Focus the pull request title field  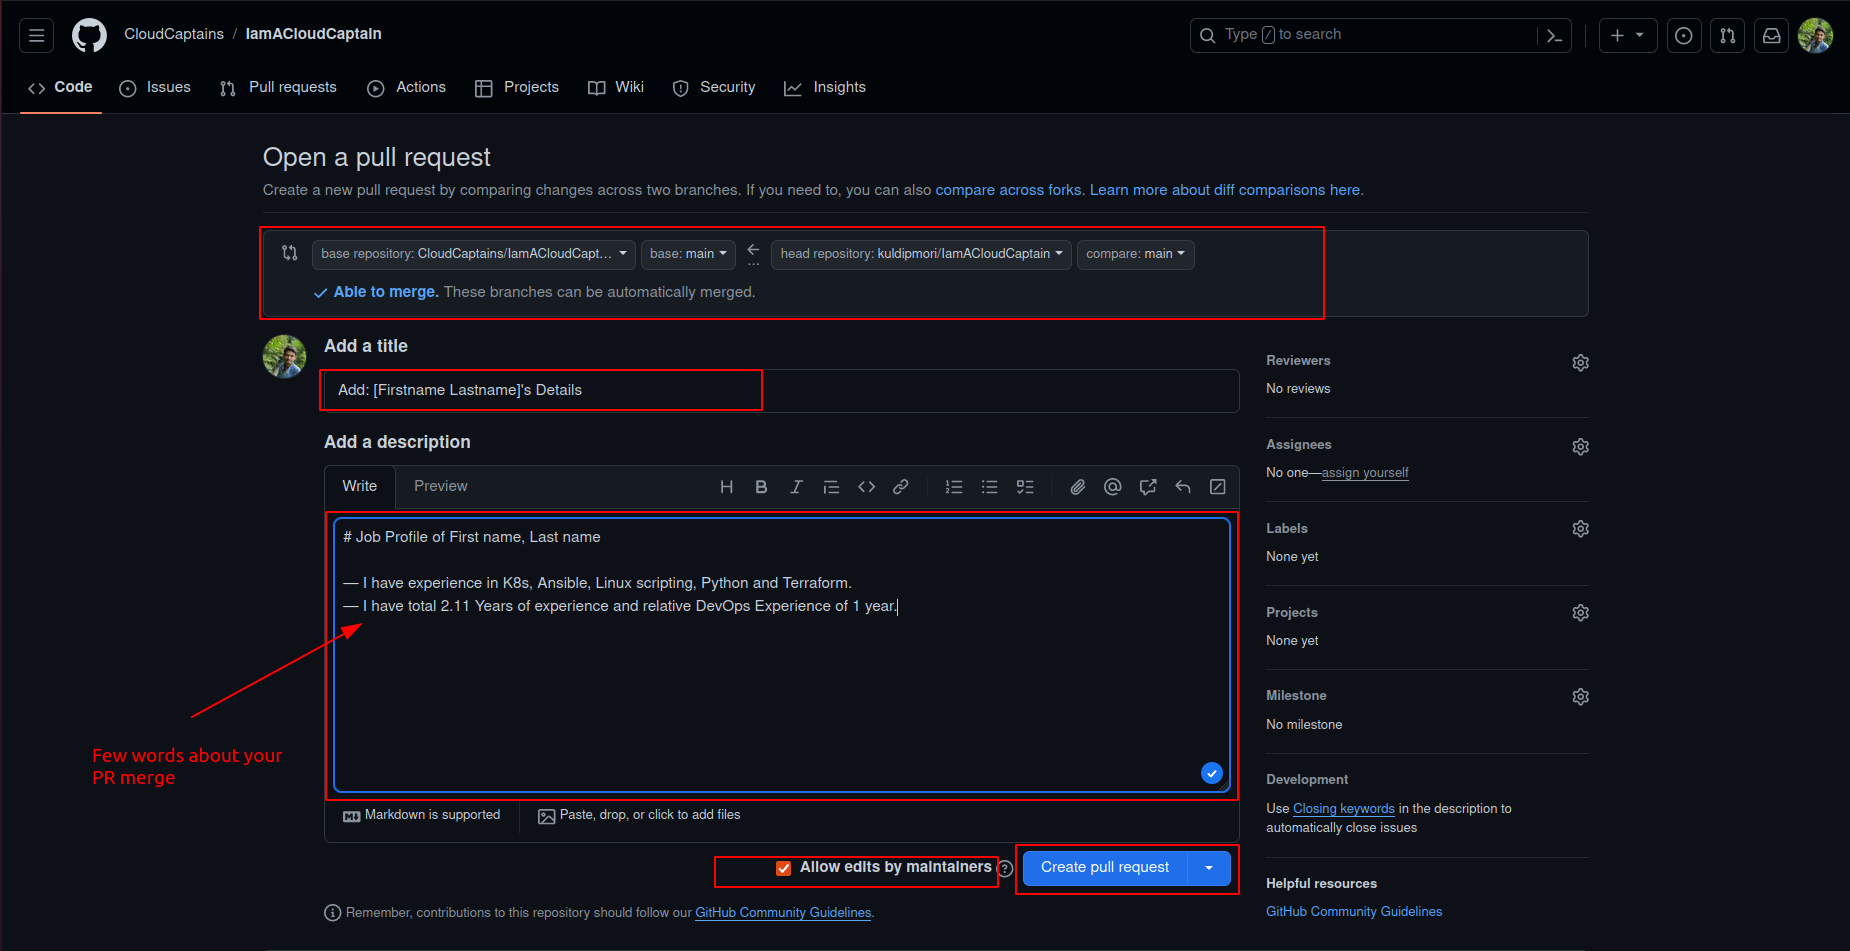pos(781,391)
